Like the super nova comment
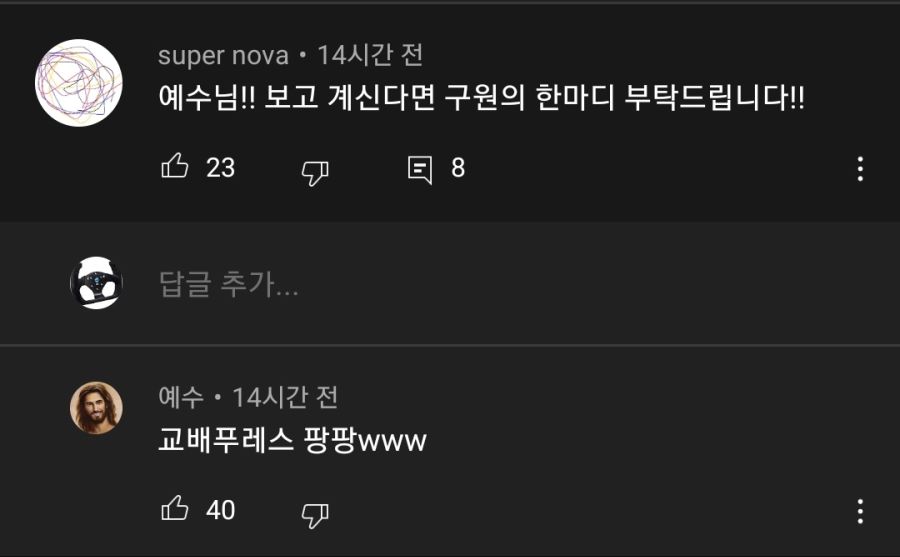Viewport: 900px width, 557px height. coord(175,167)
